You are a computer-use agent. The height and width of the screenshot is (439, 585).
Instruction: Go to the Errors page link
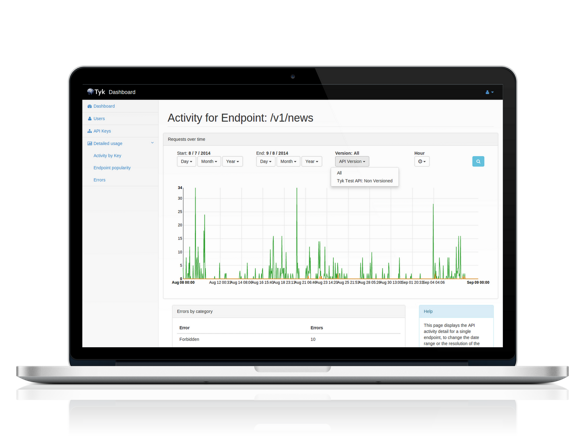[x=99, y=180]
